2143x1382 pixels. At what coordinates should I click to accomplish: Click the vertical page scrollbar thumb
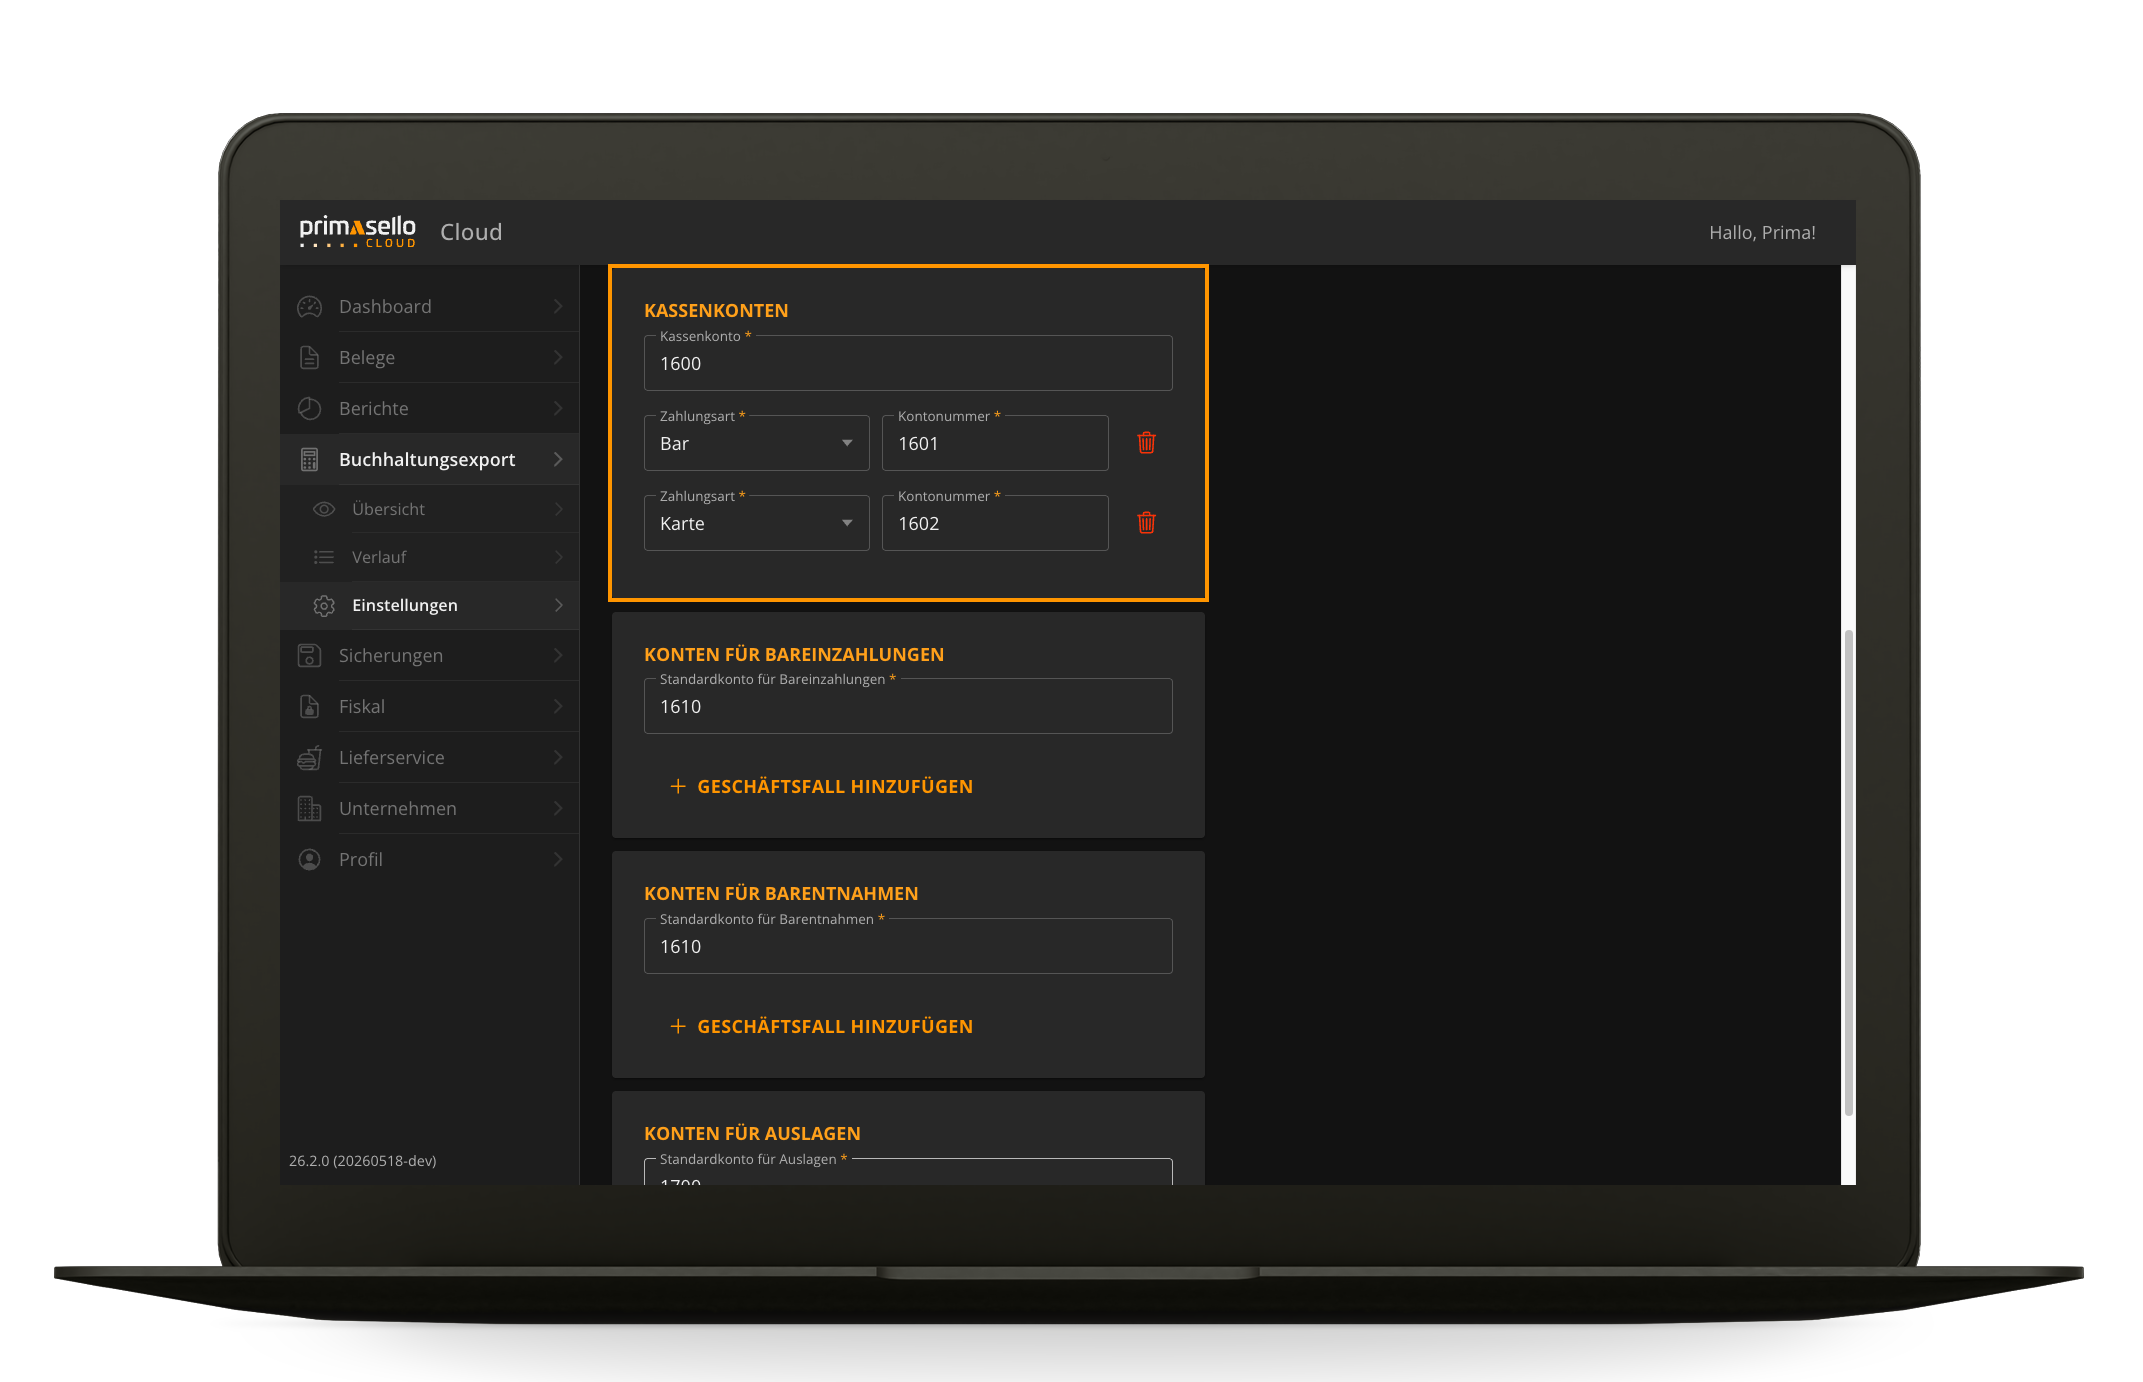[1849, 872]
